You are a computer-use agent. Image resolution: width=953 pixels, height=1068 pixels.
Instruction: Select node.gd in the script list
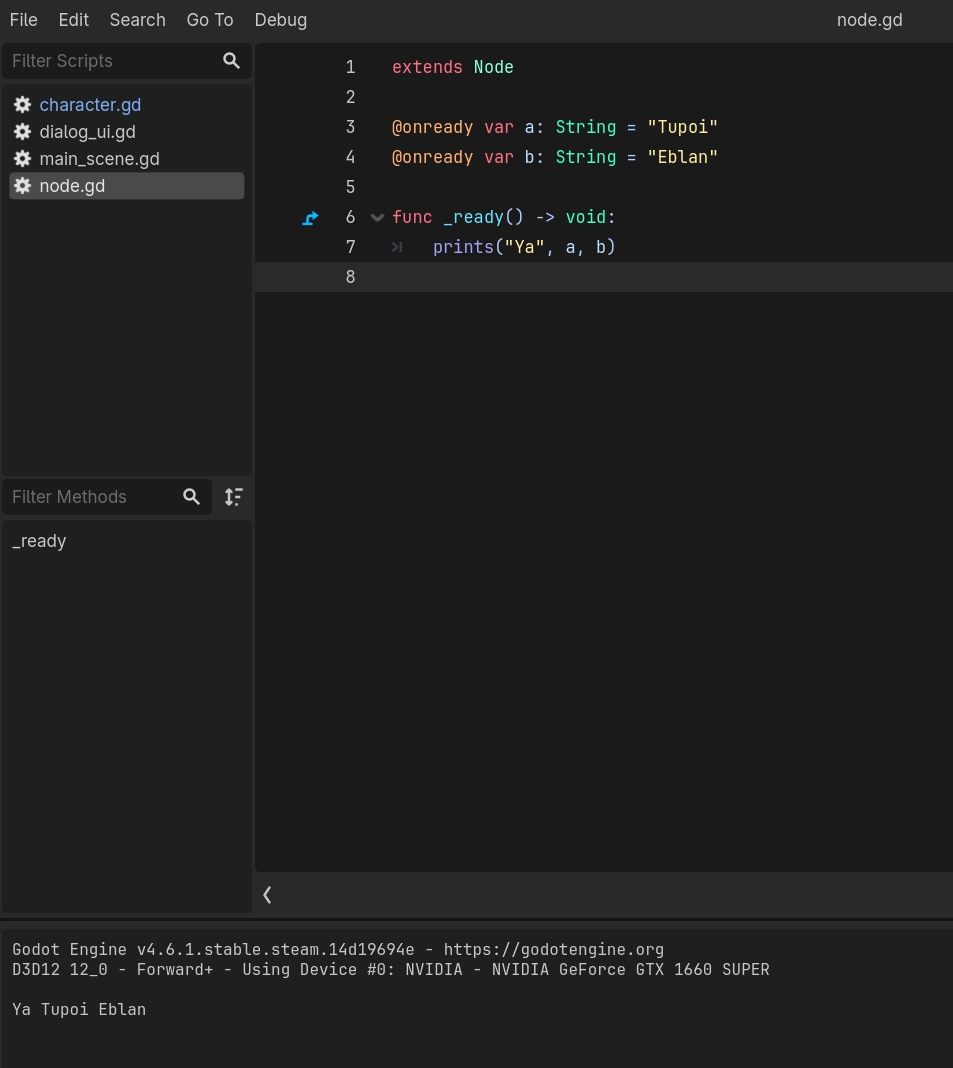(x=127, y=186)
